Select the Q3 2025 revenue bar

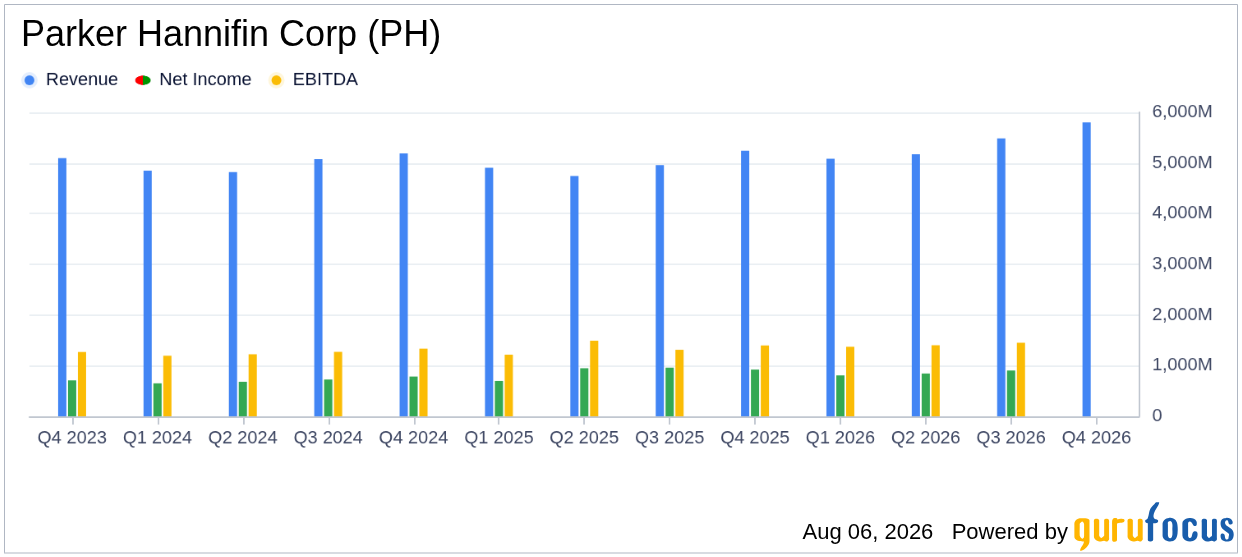660,290
